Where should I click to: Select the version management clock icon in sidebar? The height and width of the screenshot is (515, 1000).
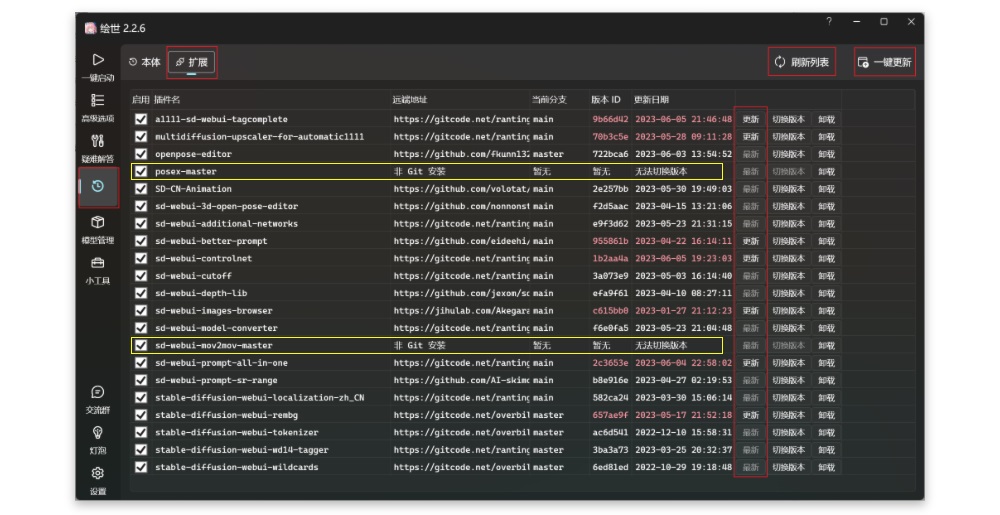point(98,186)
